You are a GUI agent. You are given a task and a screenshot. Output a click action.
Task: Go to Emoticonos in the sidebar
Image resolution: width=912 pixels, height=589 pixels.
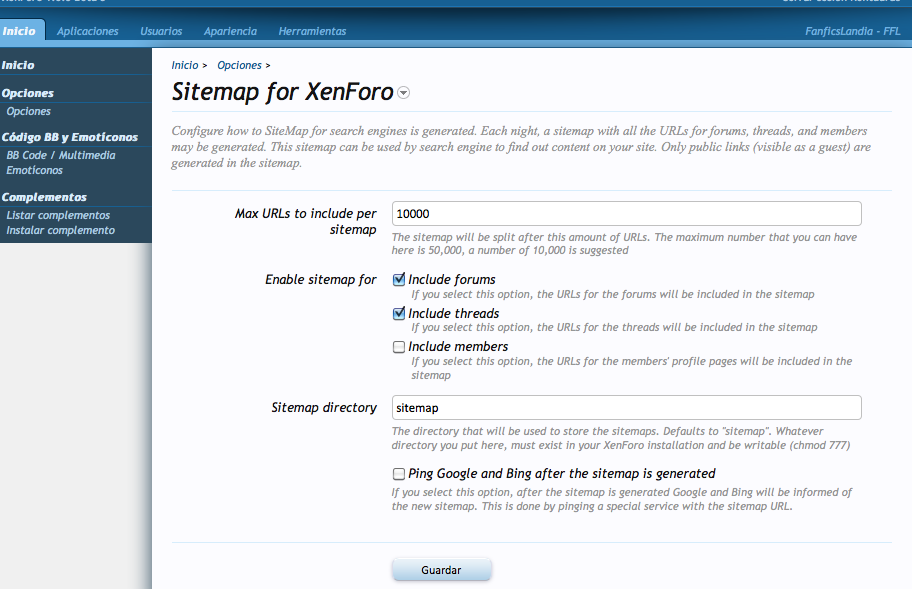pos(34,170)
